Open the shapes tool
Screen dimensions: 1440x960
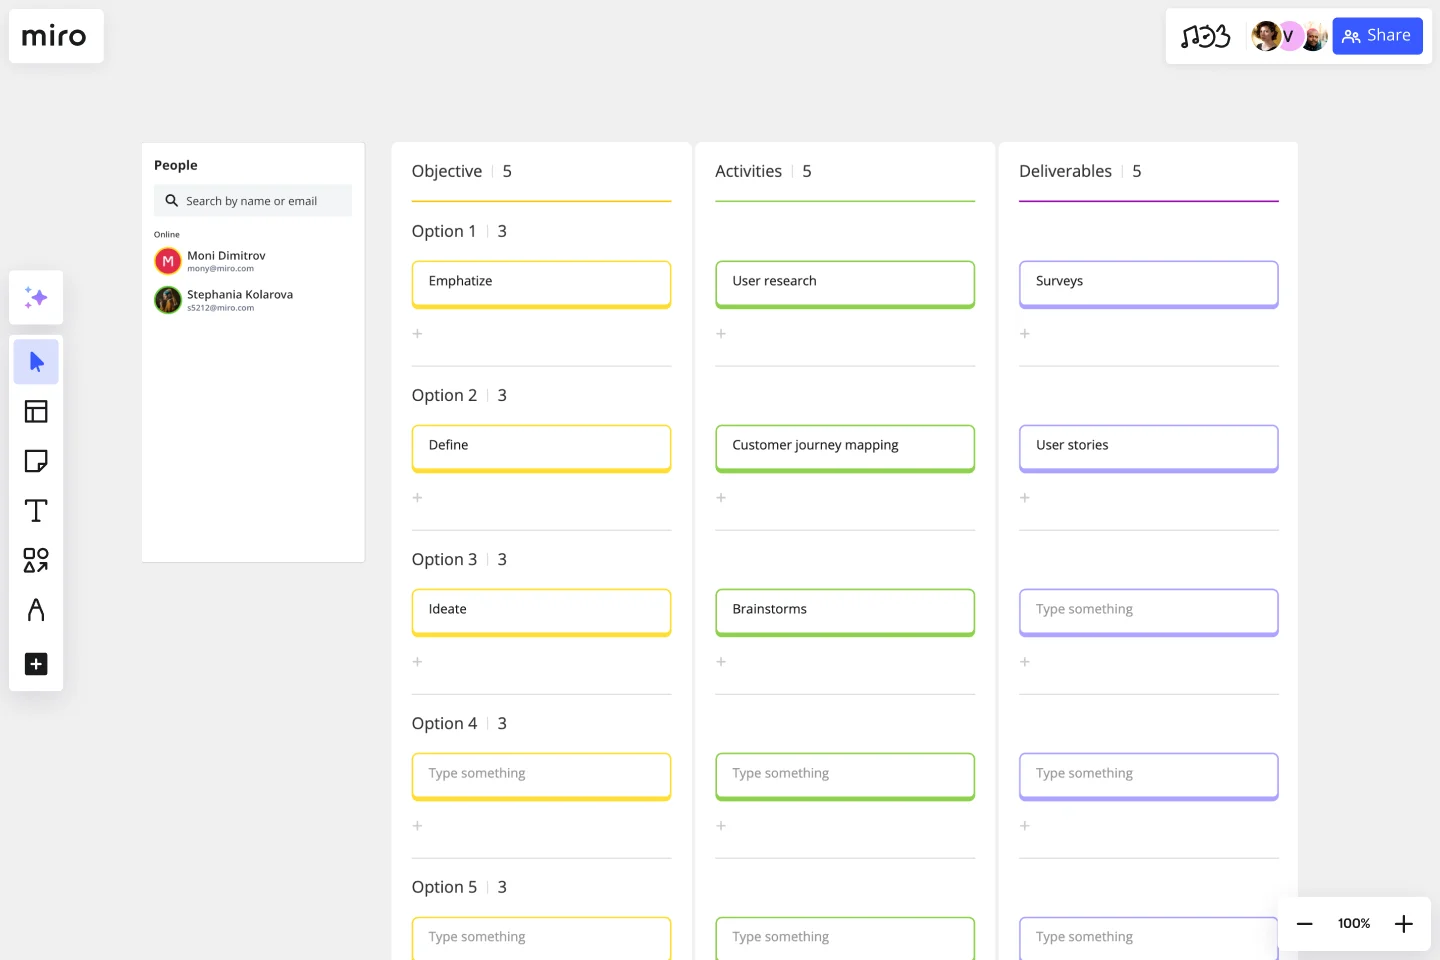coord(36,560)
